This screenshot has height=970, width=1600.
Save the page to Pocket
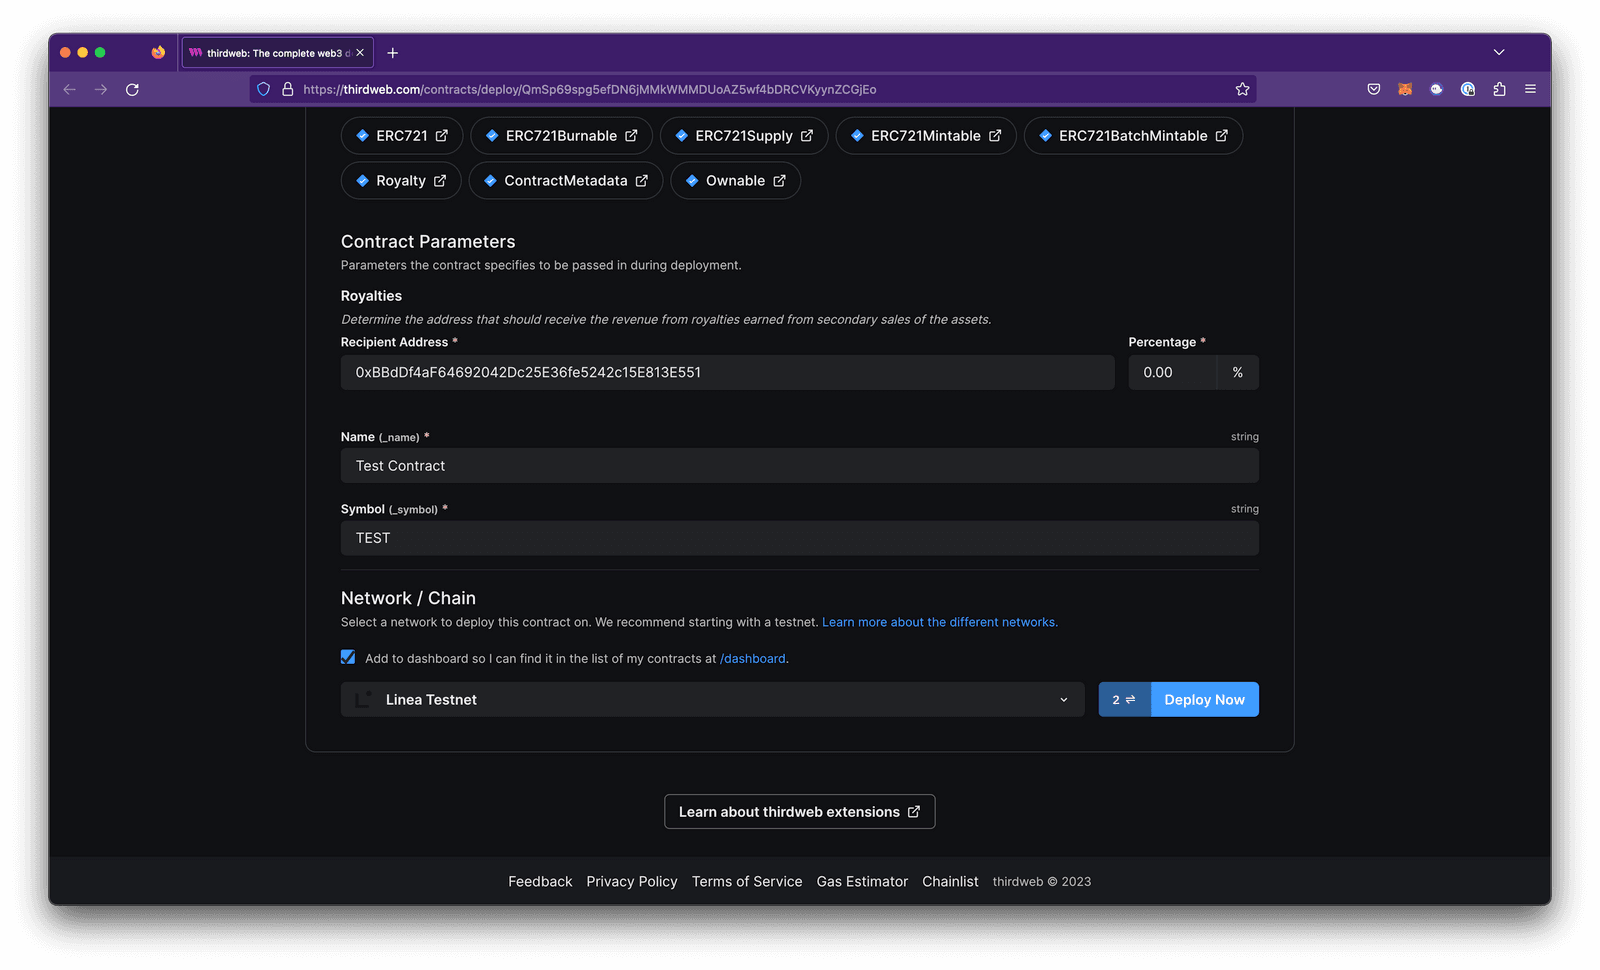[x=1374, y=89]
